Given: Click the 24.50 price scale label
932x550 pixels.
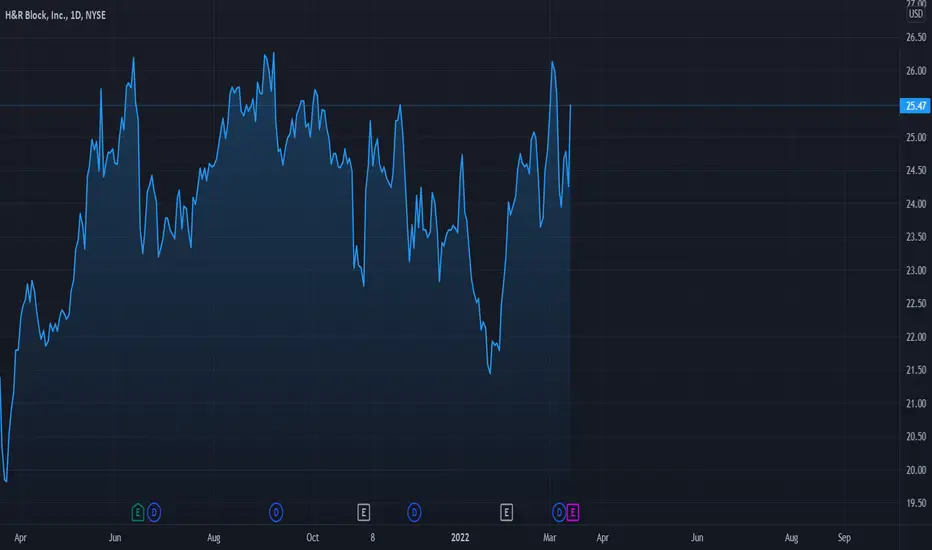Looking at the screenshot, I should 916,171.
